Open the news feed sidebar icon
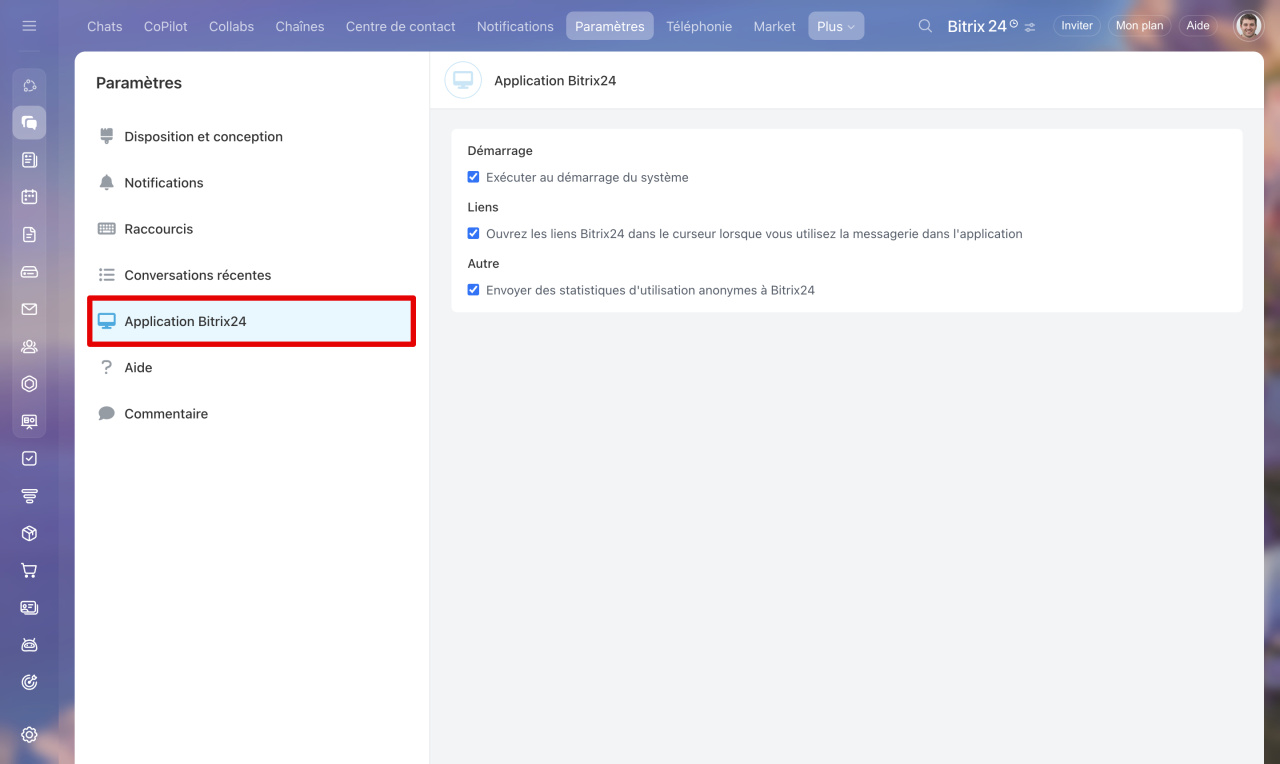 coord(29,160)
